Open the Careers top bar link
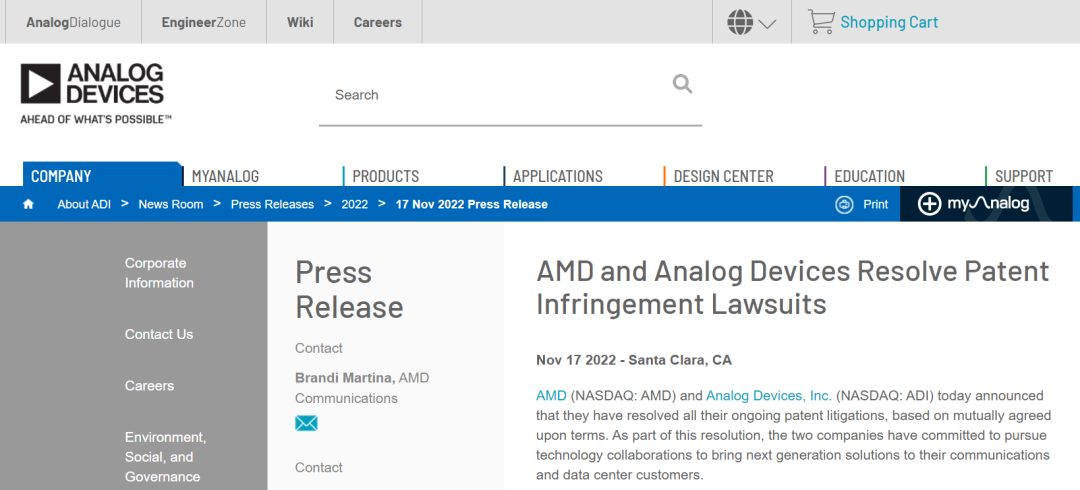This screenshot has height=490, width=1080. point(377,22)
